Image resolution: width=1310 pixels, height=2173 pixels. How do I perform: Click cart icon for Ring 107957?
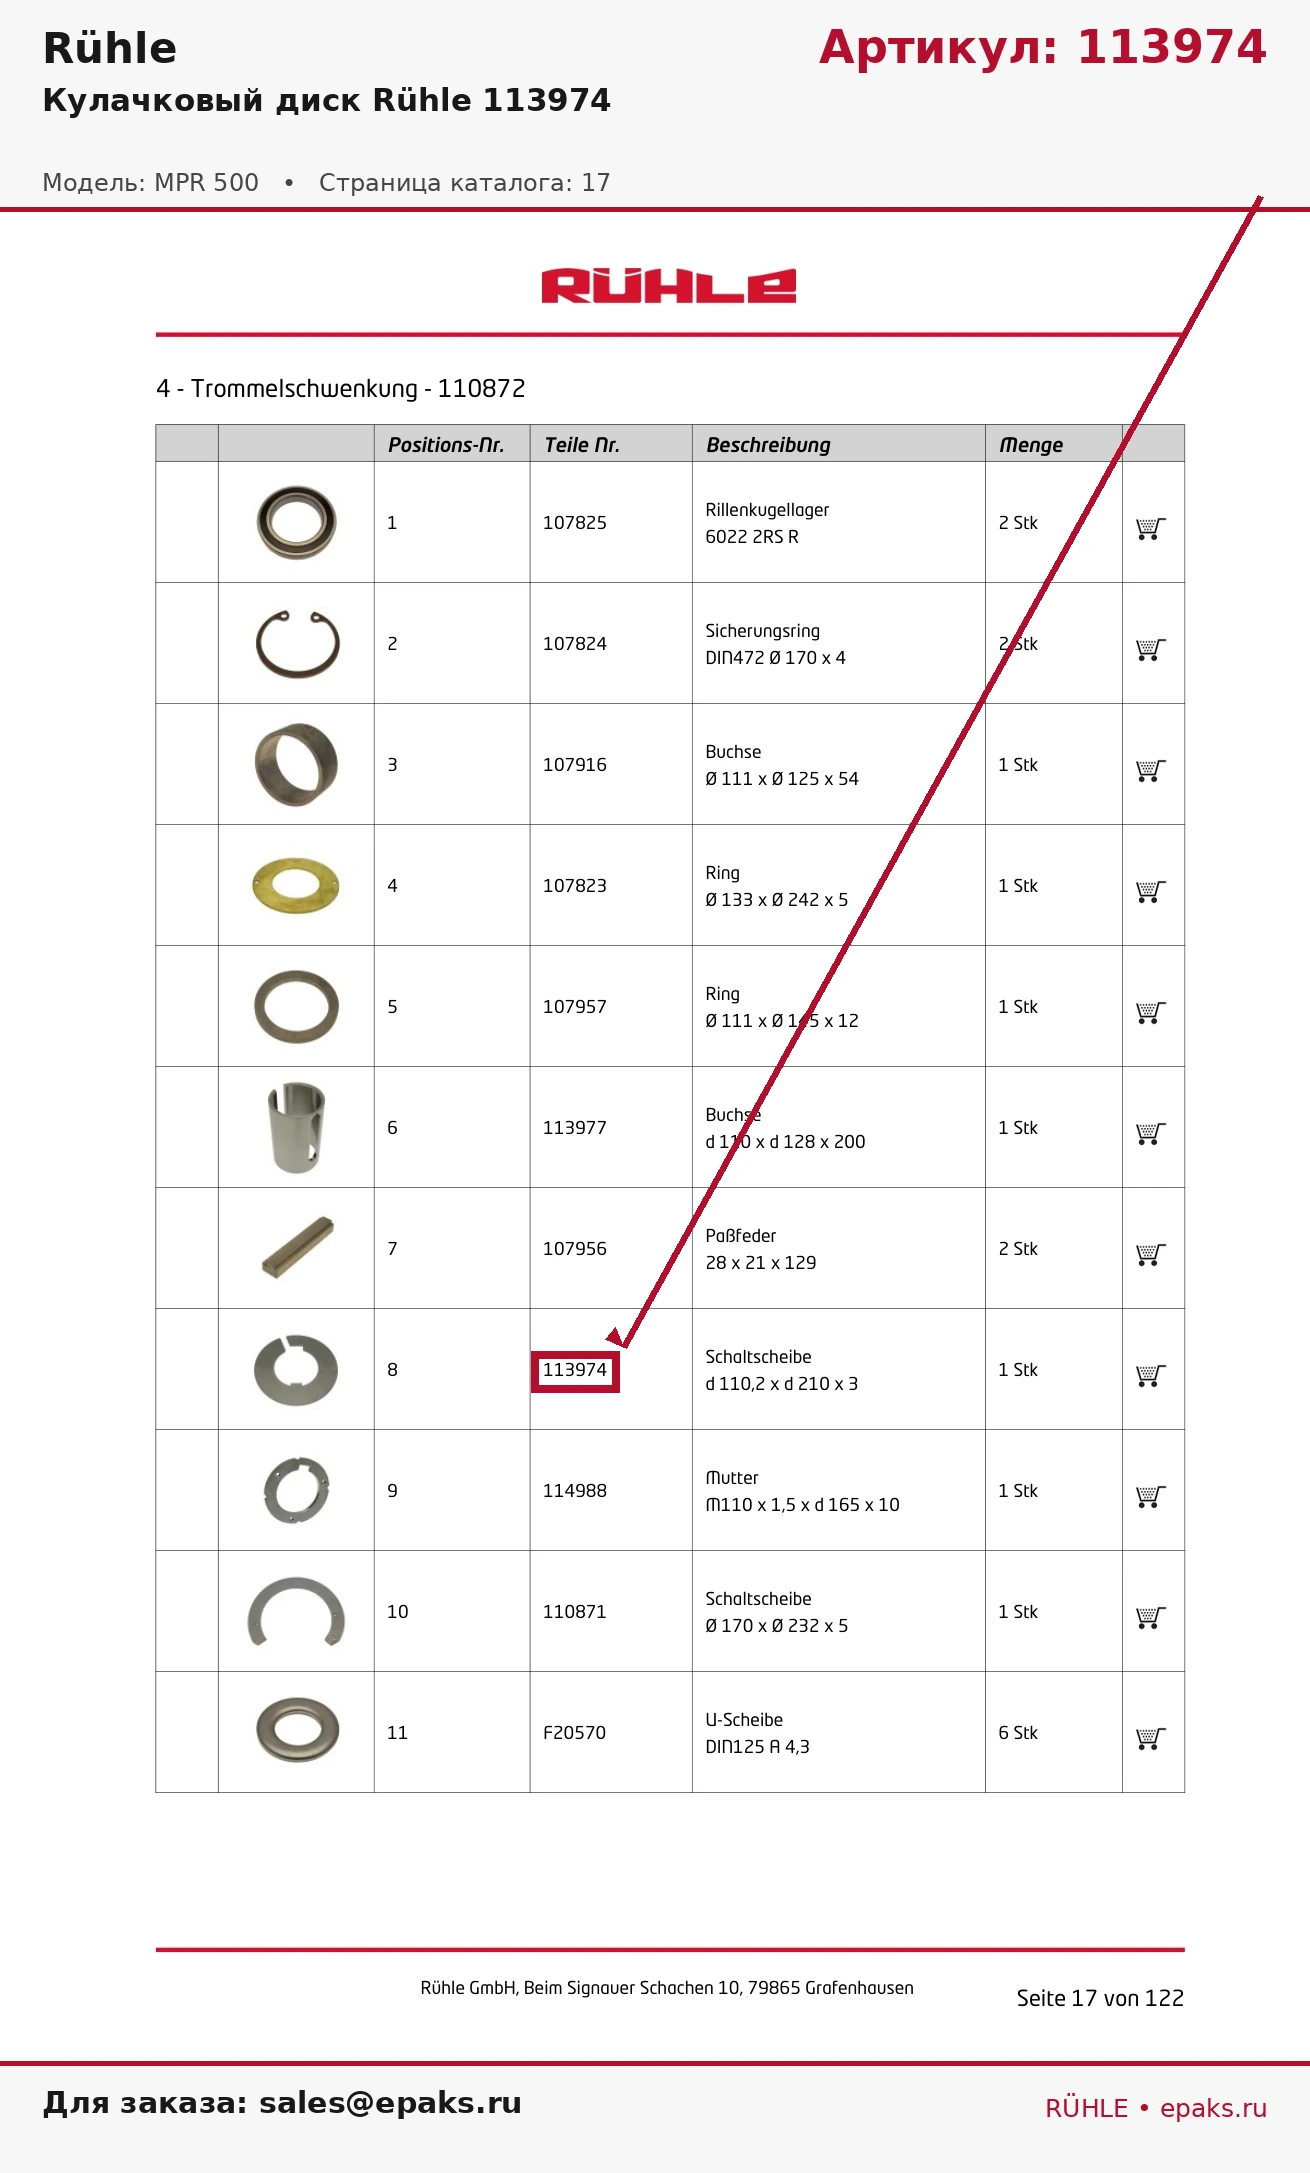(x=1151, y=1012)
